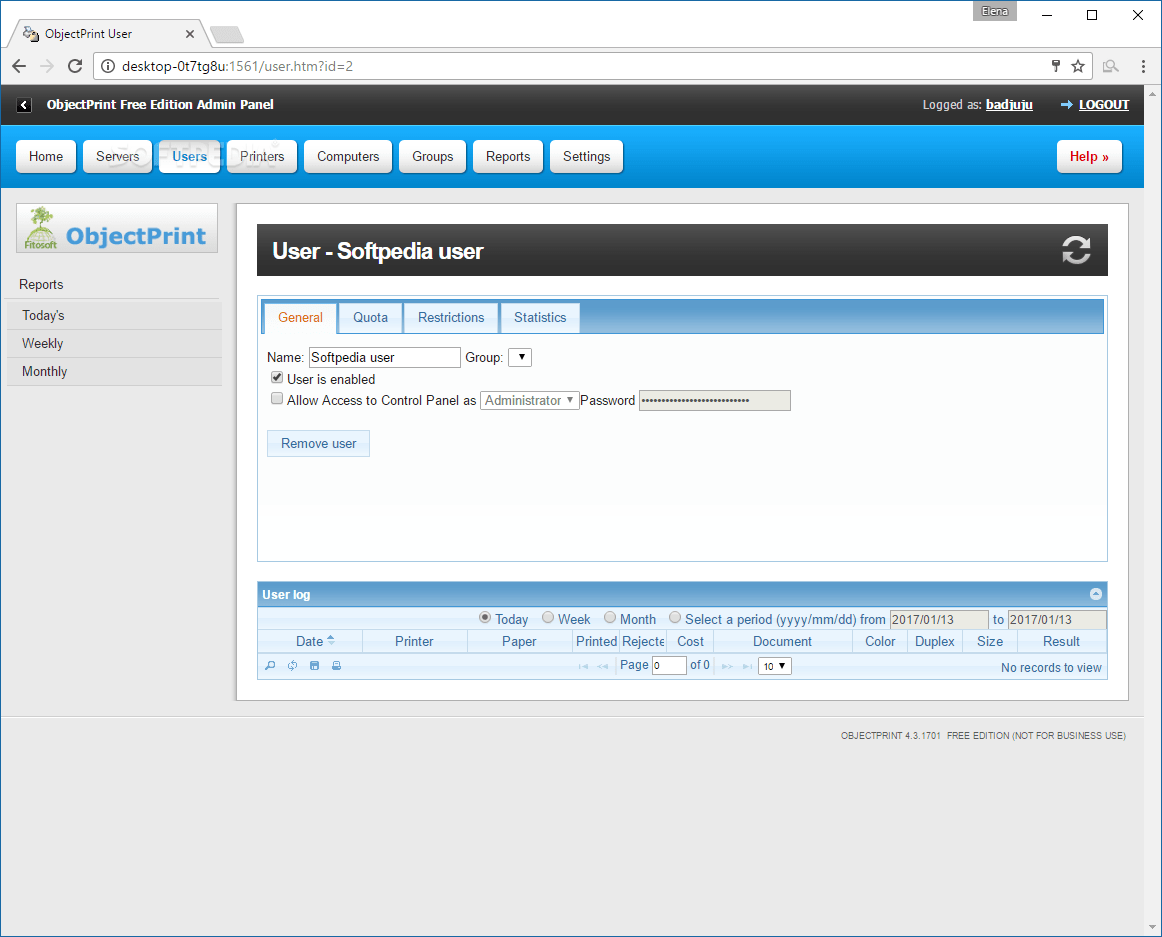Open the Servers navigation item
Viewport: 1162px width, 937px height.
click(117, 156)
